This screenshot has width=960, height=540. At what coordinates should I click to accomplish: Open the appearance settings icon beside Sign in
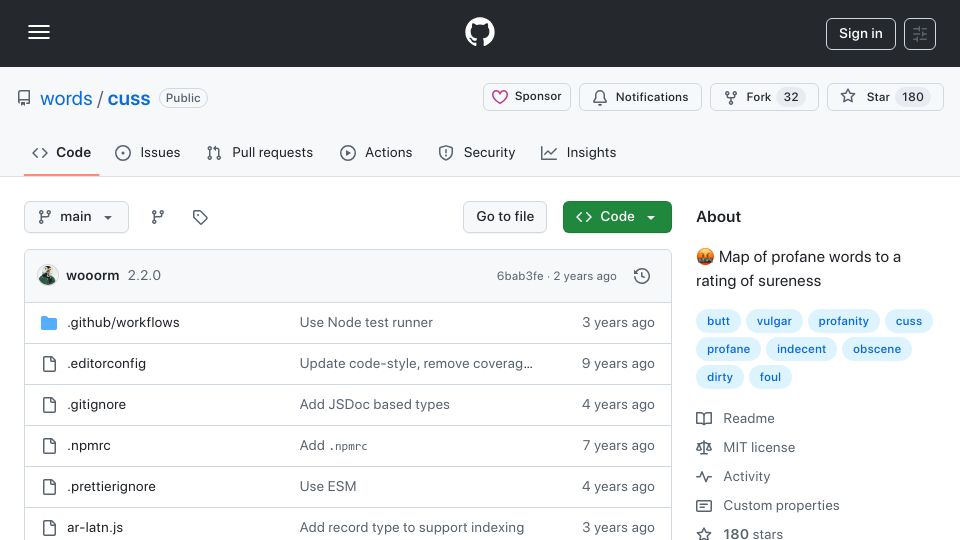(x=920, y=34)
